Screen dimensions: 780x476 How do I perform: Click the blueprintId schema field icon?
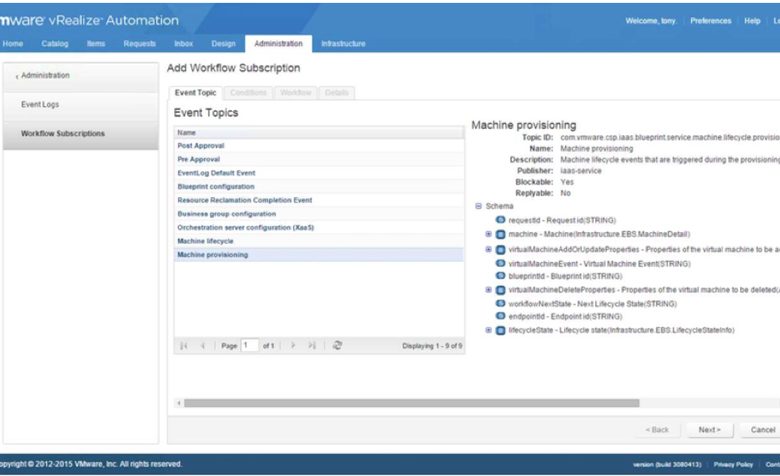tap(500, 276)
